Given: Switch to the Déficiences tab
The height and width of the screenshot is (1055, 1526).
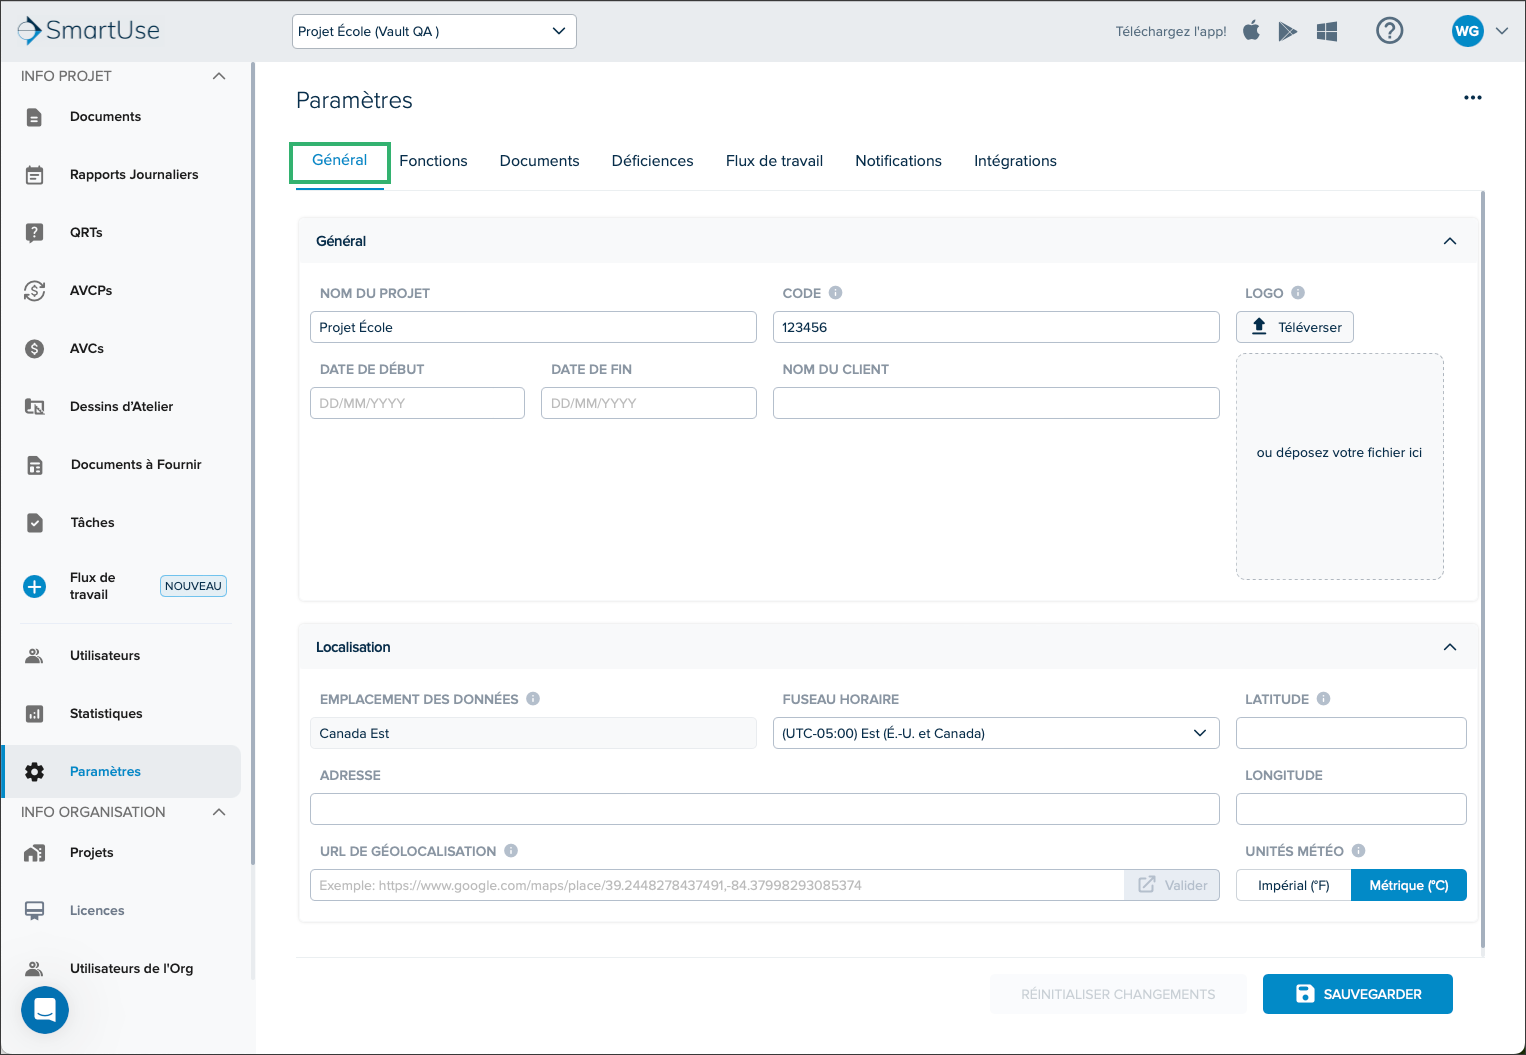Looking at the screenshot, I should tap(652, 161).
